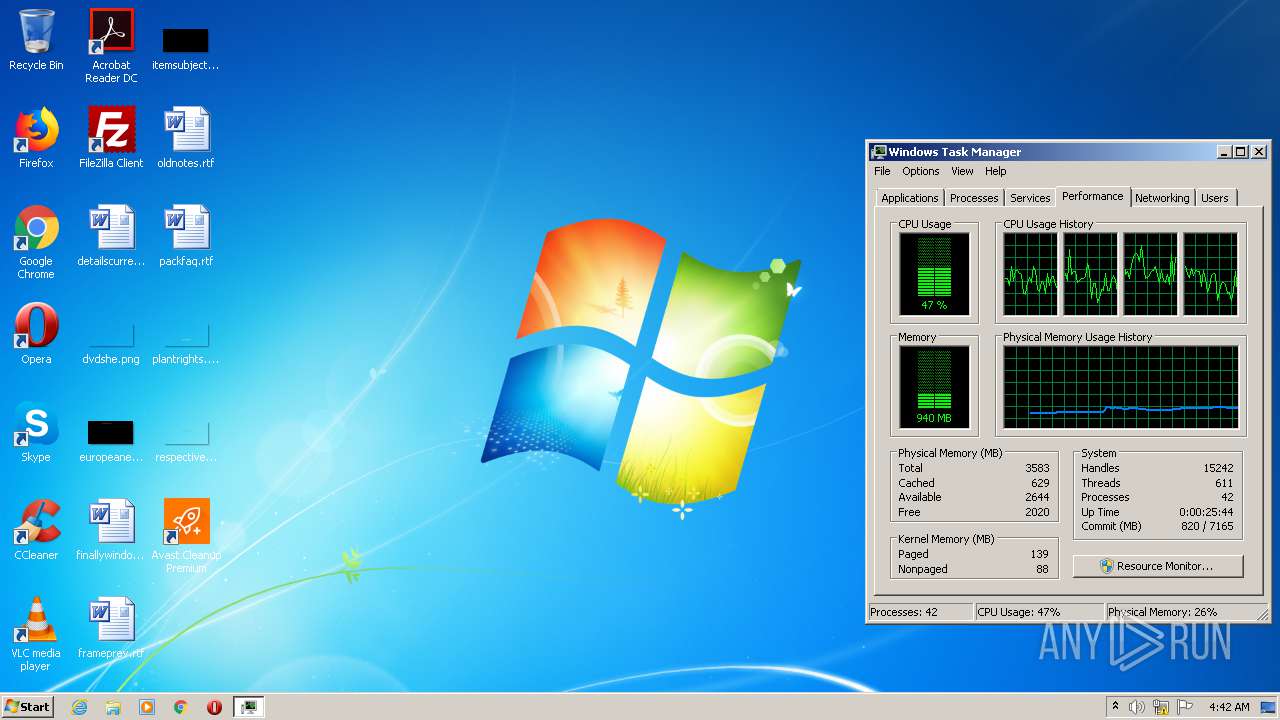Launch VLC media player shortcut
This screenshot has height=720, width=1280.
tap(36, 633)
